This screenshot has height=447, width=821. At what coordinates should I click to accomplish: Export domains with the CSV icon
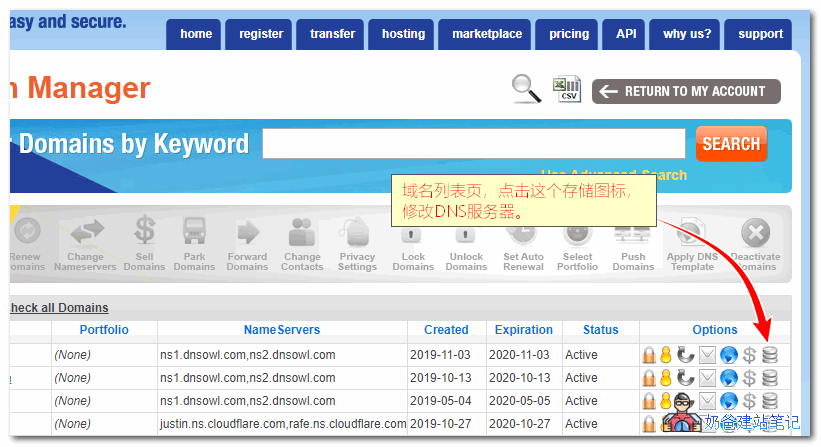pos(567,89)
